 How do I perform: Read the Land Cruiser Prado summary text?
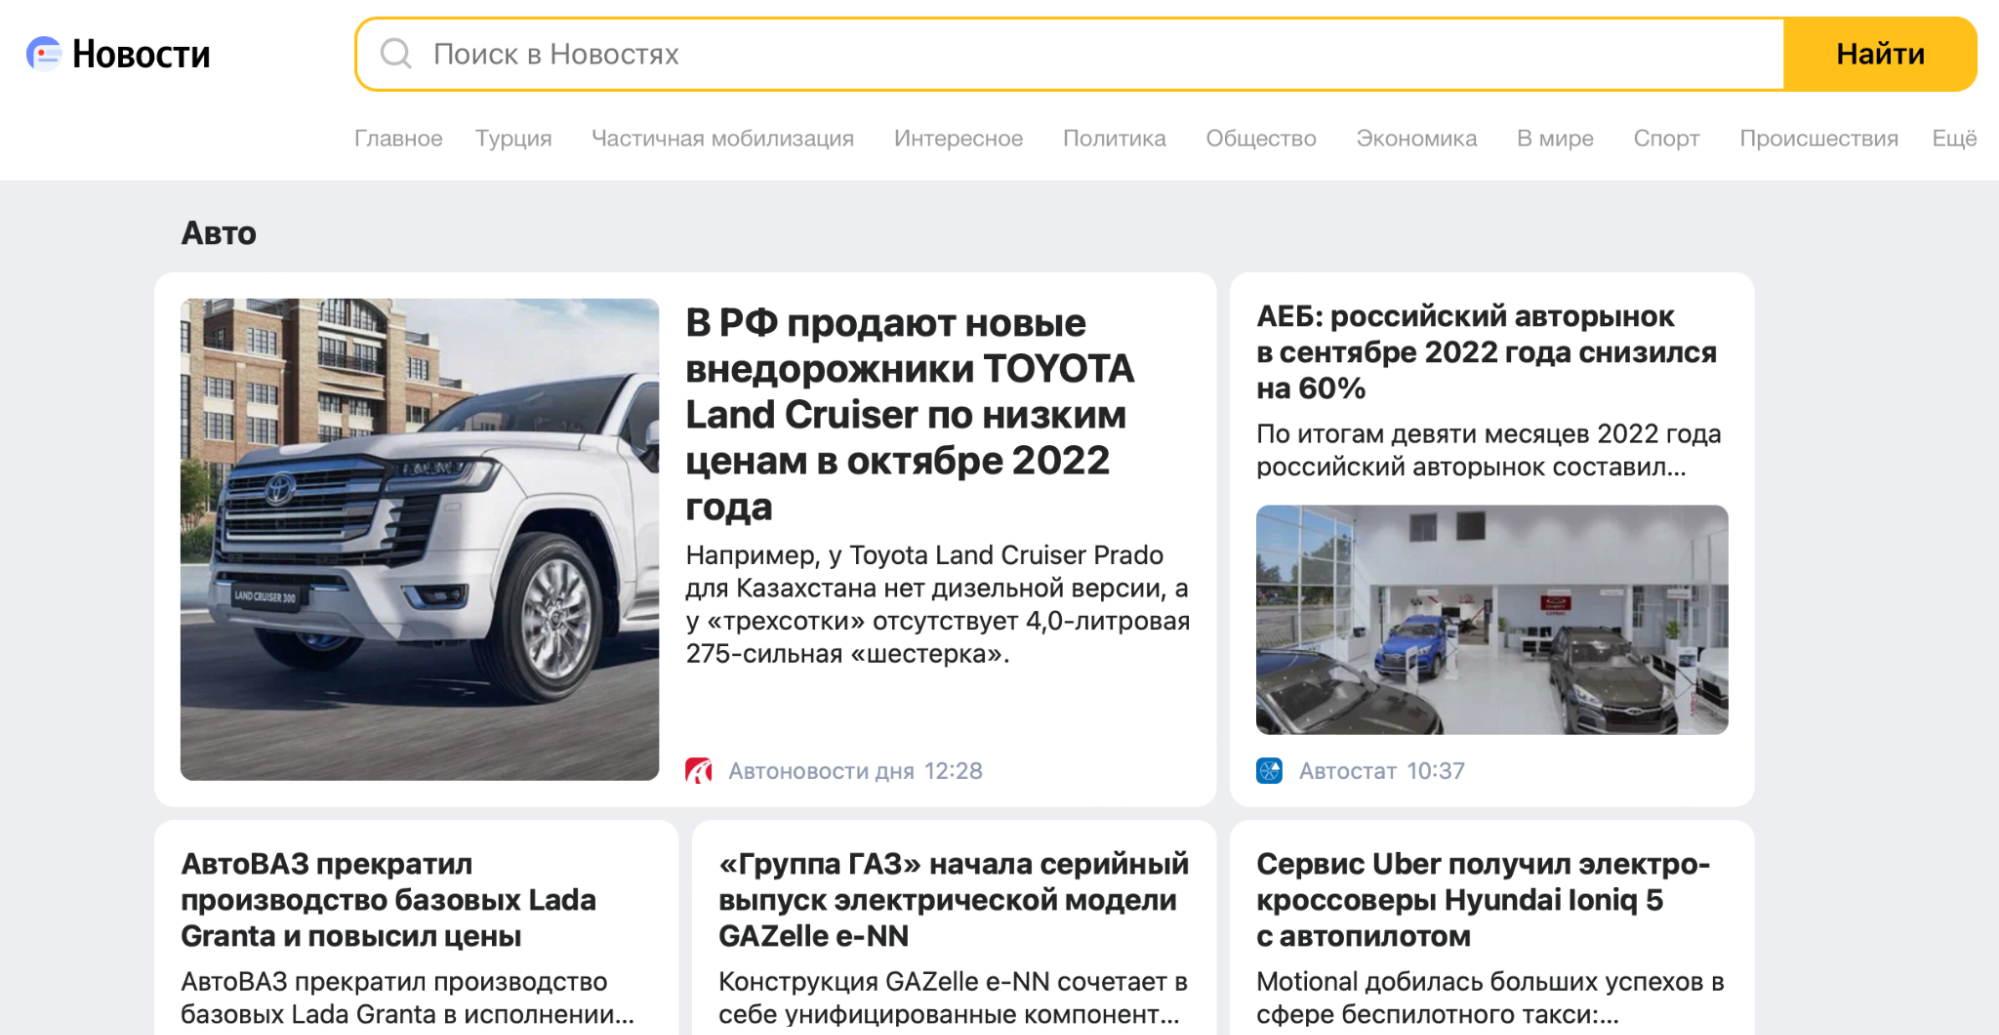[938, 604]
